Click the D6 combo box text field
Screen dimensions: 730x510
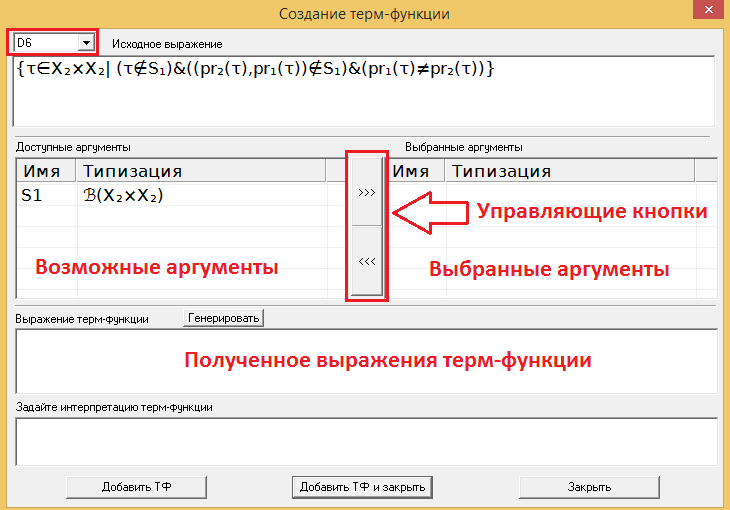(45, 43)
